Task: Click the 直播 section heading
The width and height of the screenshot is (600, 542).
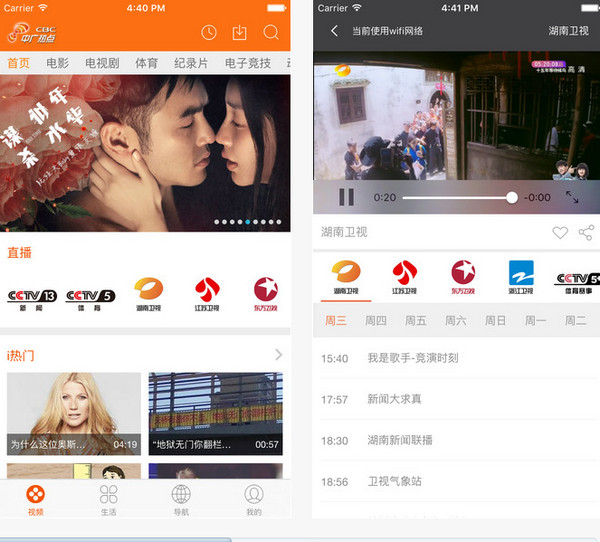Action: [x=19, y=253]
